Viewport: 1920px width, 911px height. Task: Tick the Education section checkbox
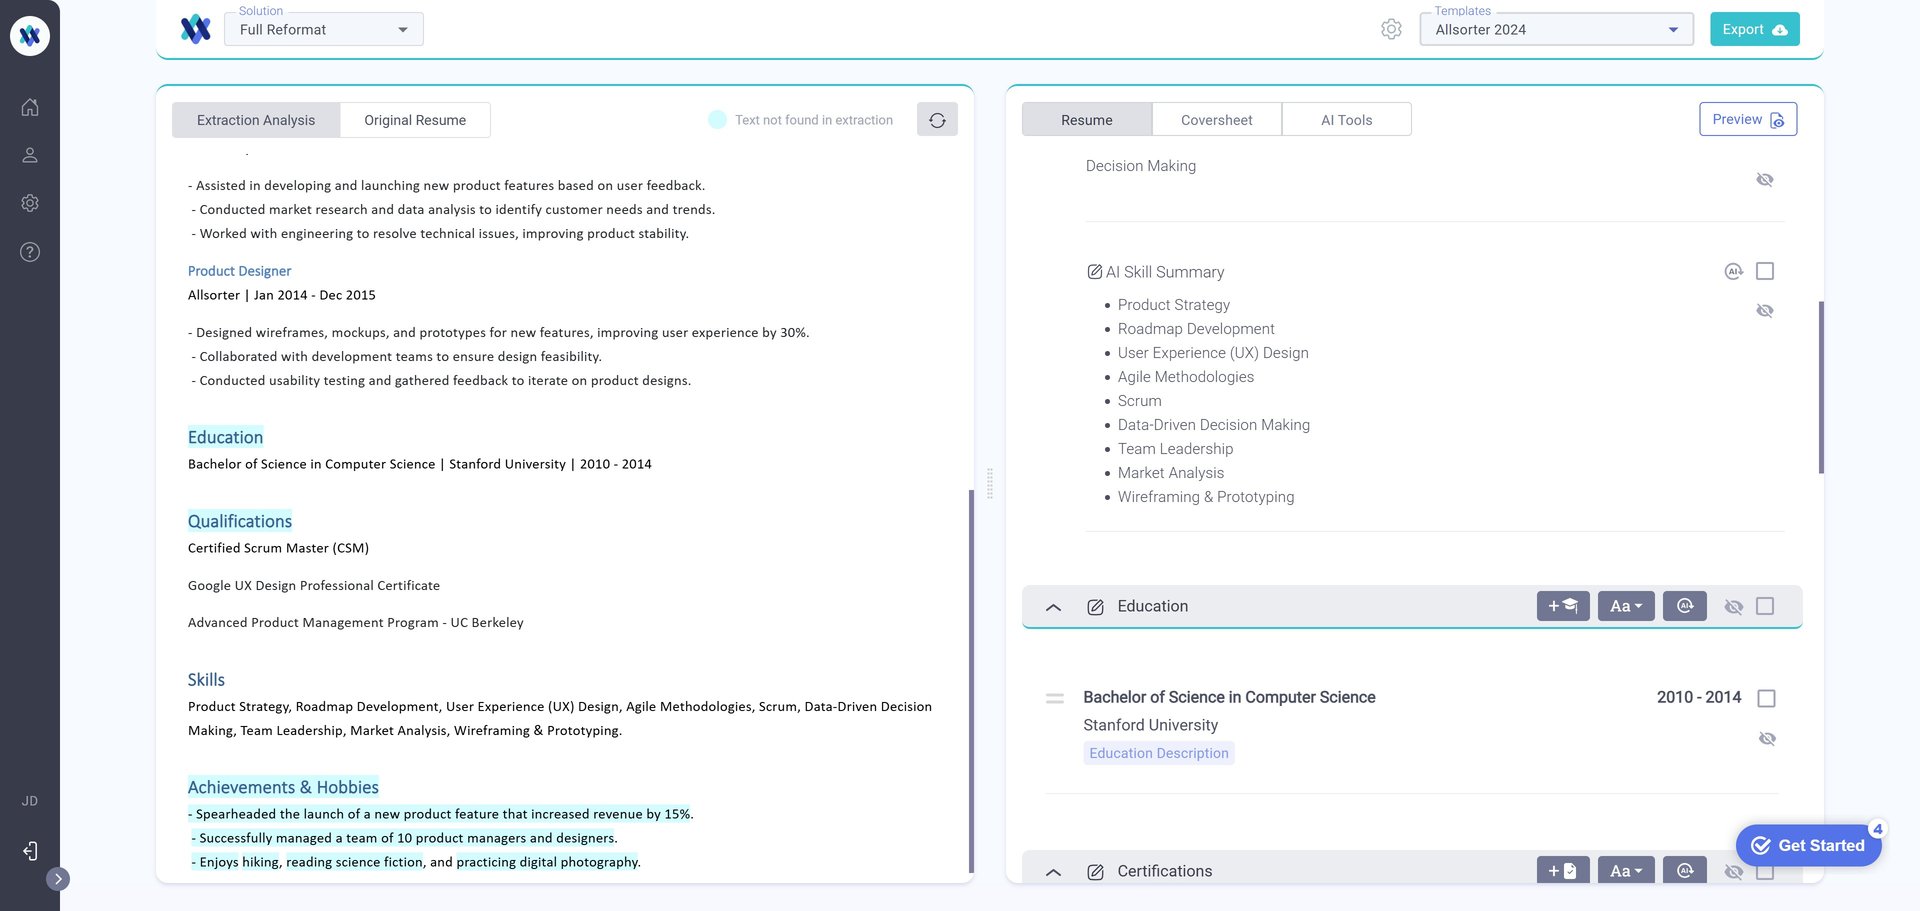(x=1765, y=606)
